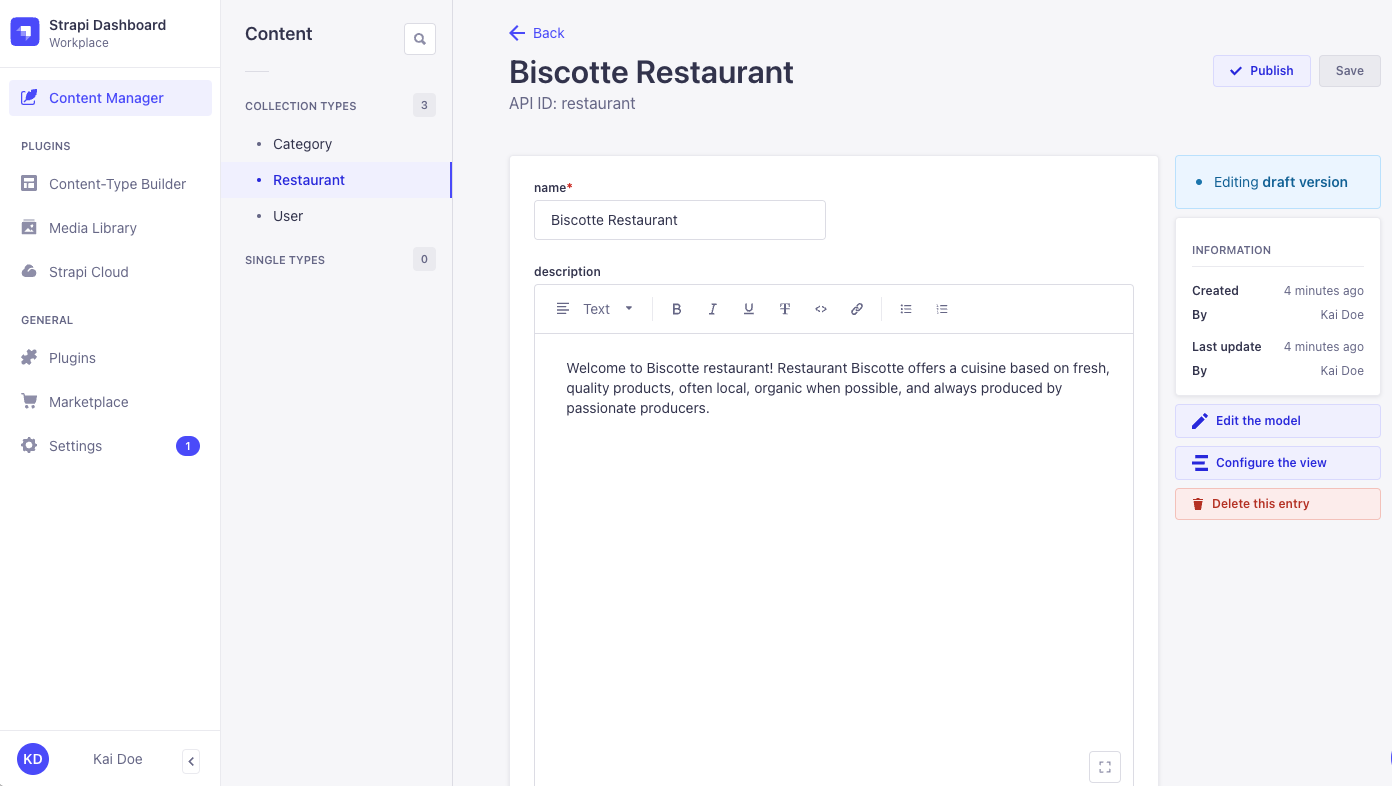Open the content search icon
1392x786 pixels.
[x=420, y=39]
